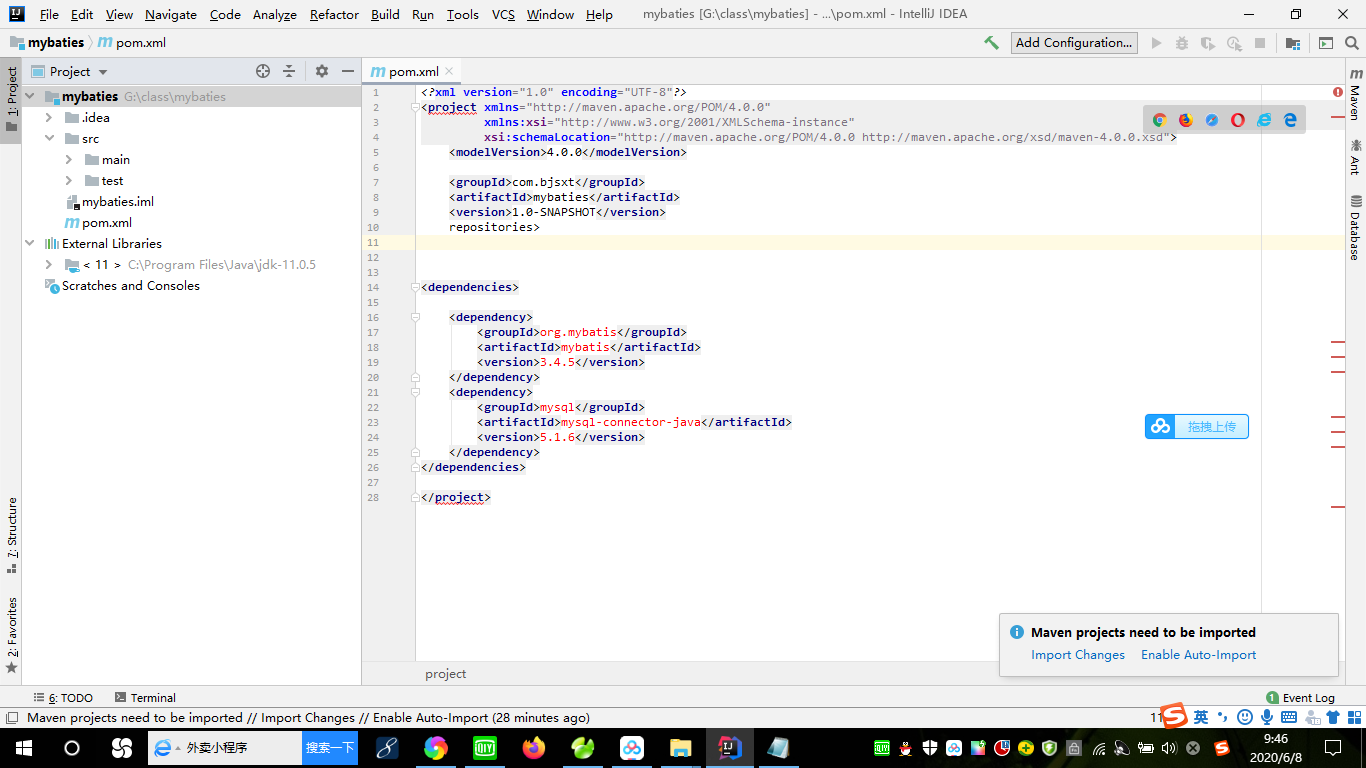1366x768 pixels.
Task: Click the locate/scroll-from-source target icon in Project panel
Action: (x=263, y=71)
